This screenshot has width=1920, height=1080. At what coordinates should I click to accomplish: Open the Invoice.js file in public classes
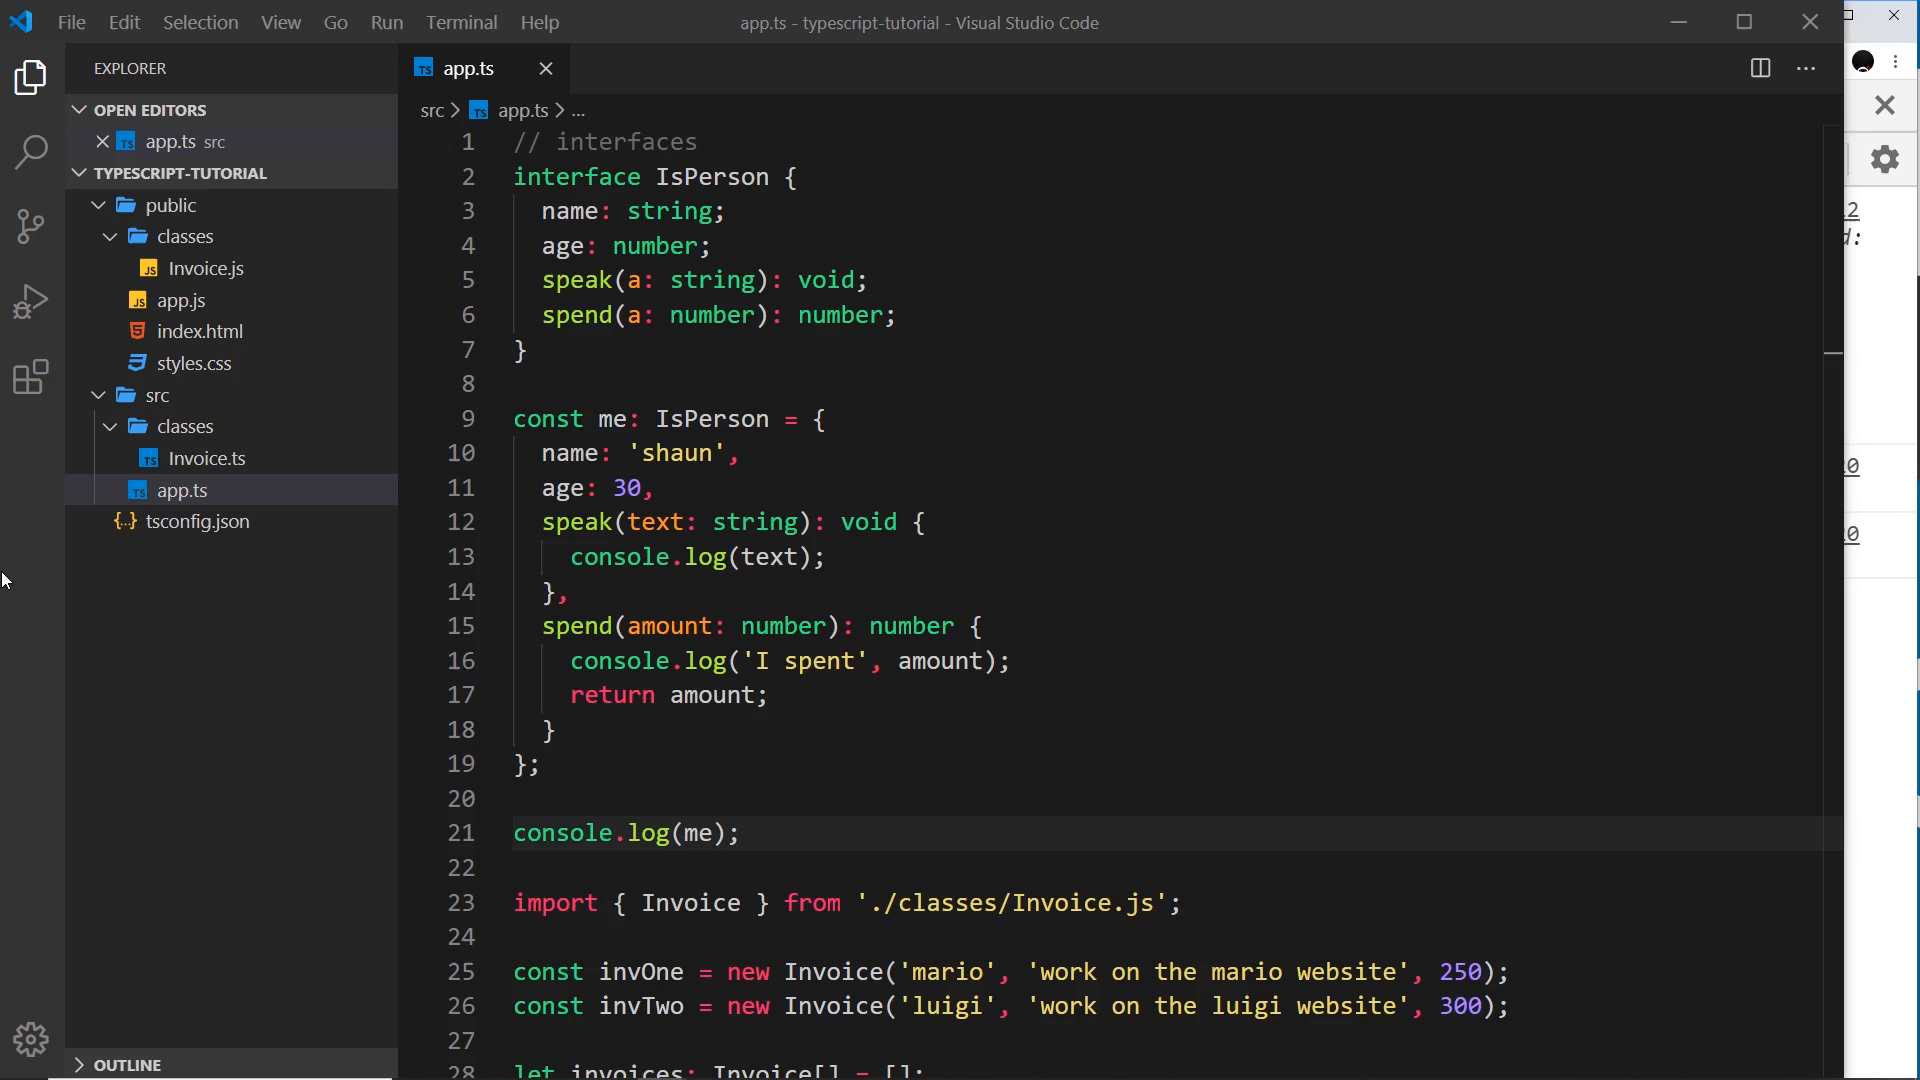pos(206,268)
